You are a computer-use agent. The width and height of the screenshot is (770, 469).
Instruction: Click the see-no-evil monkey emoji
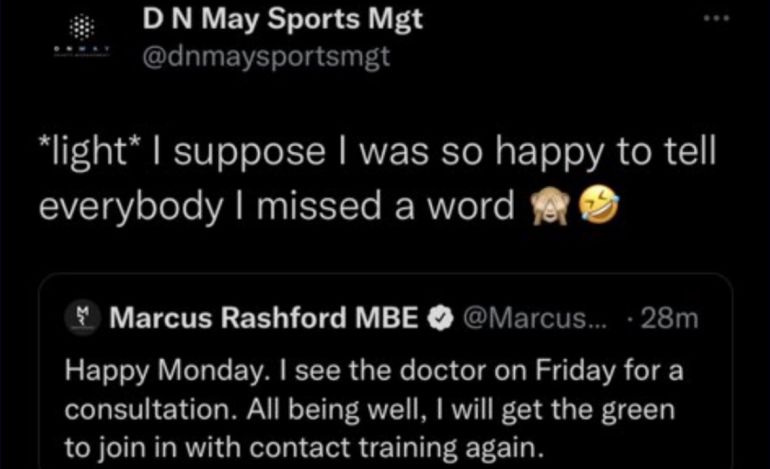549,207
